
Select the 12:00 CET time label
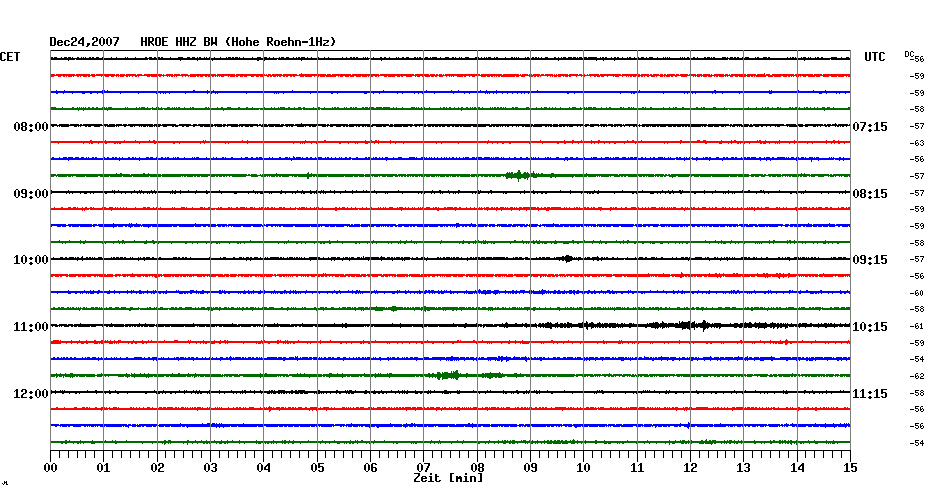31,394
